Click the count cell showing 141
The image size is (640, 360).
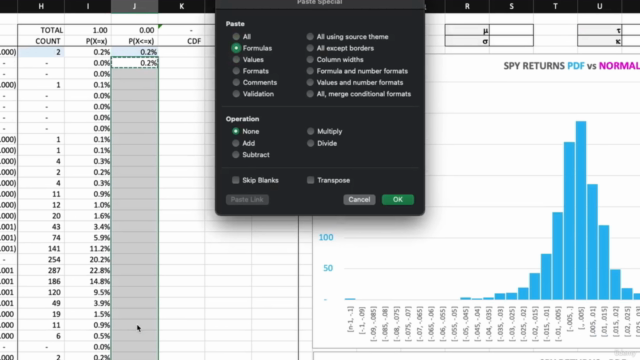click(x=41, y=249)
